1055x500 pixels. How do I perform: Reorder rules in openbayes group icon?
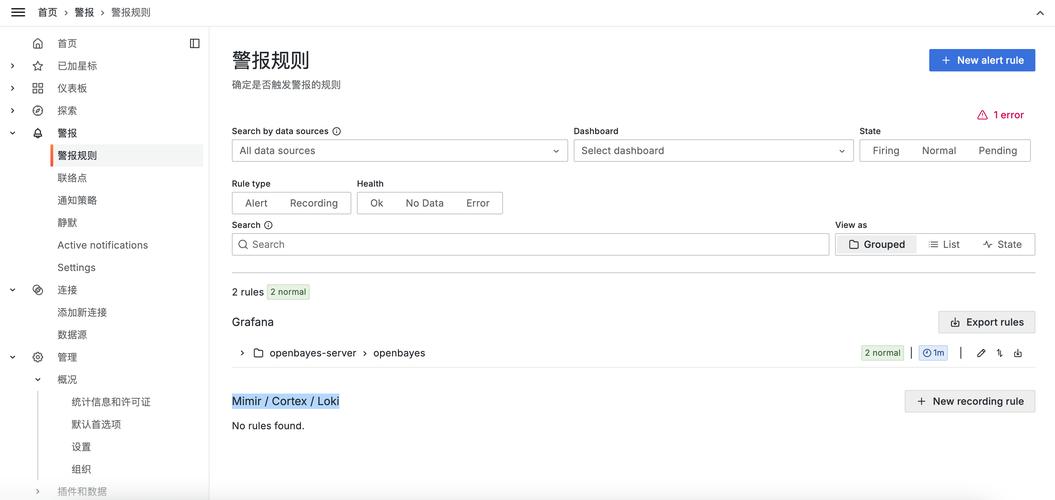pos(1000,353)
